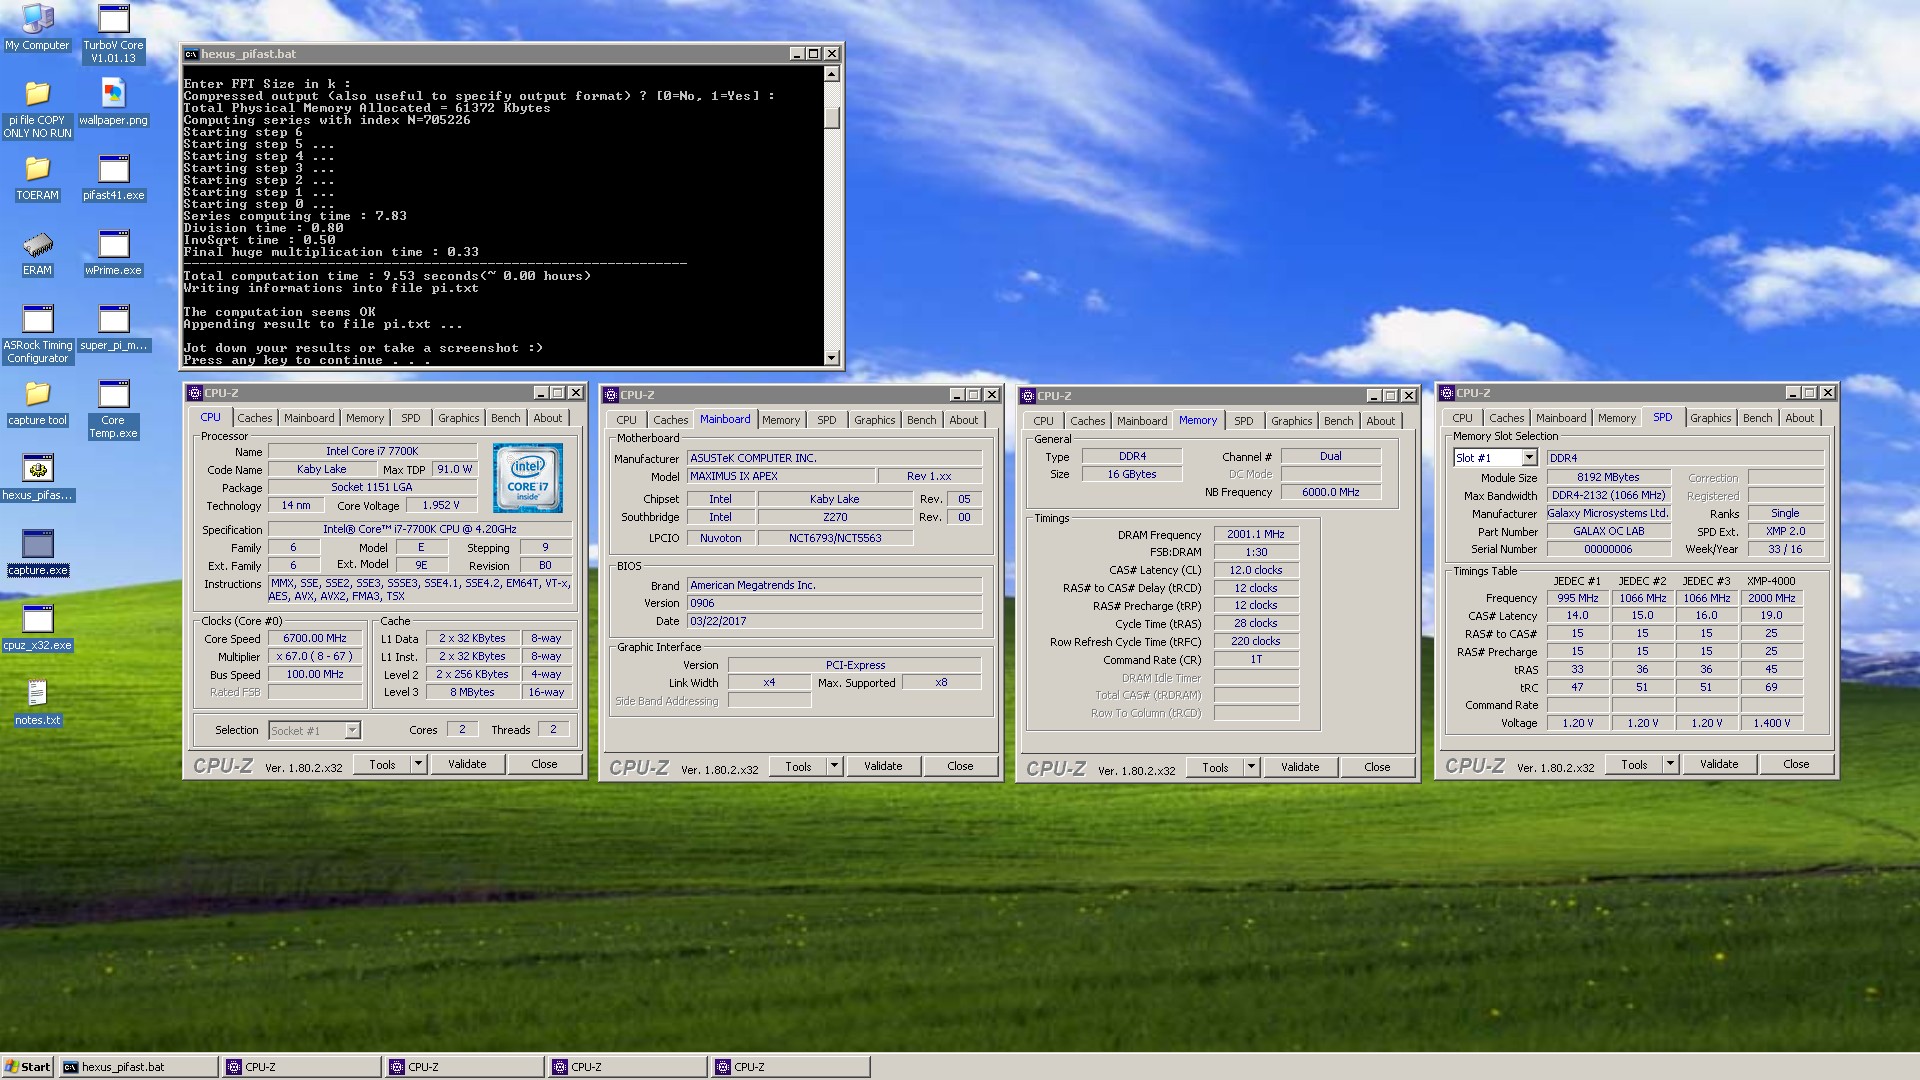Expand Tools arrow in Mainboard window
1920x1080 pixels.
point(834,767)
